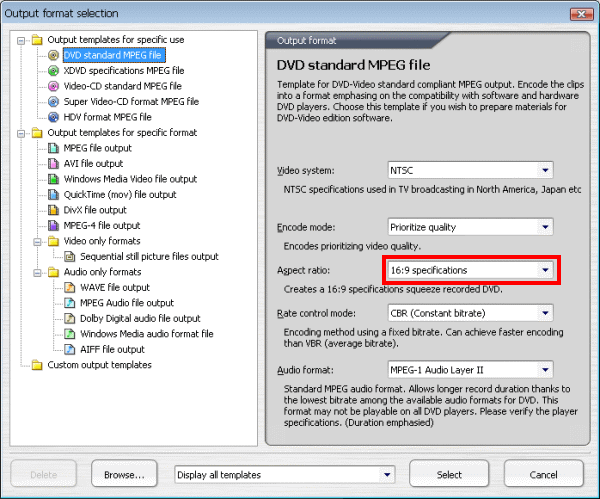
Task: Open the Aspect ratio 16:9 dropdown
Action: pos(545,270)
